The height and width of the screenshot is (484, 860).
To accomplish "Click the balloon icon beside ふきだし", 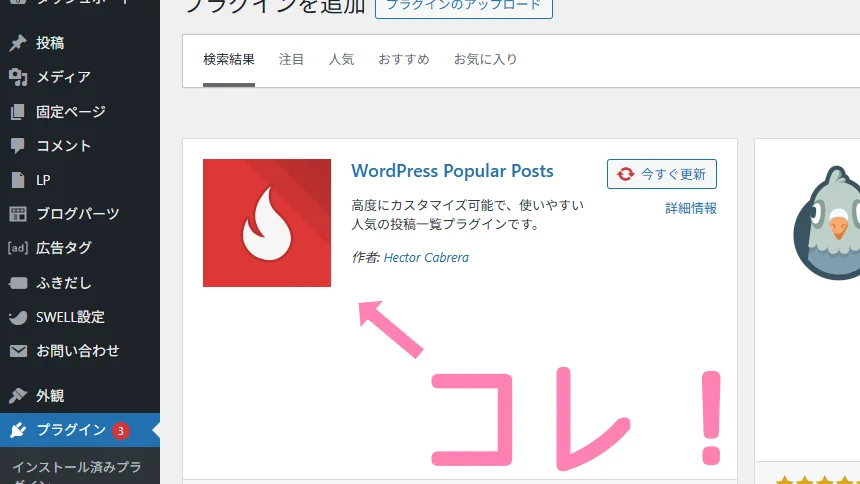I will [18, 283].
